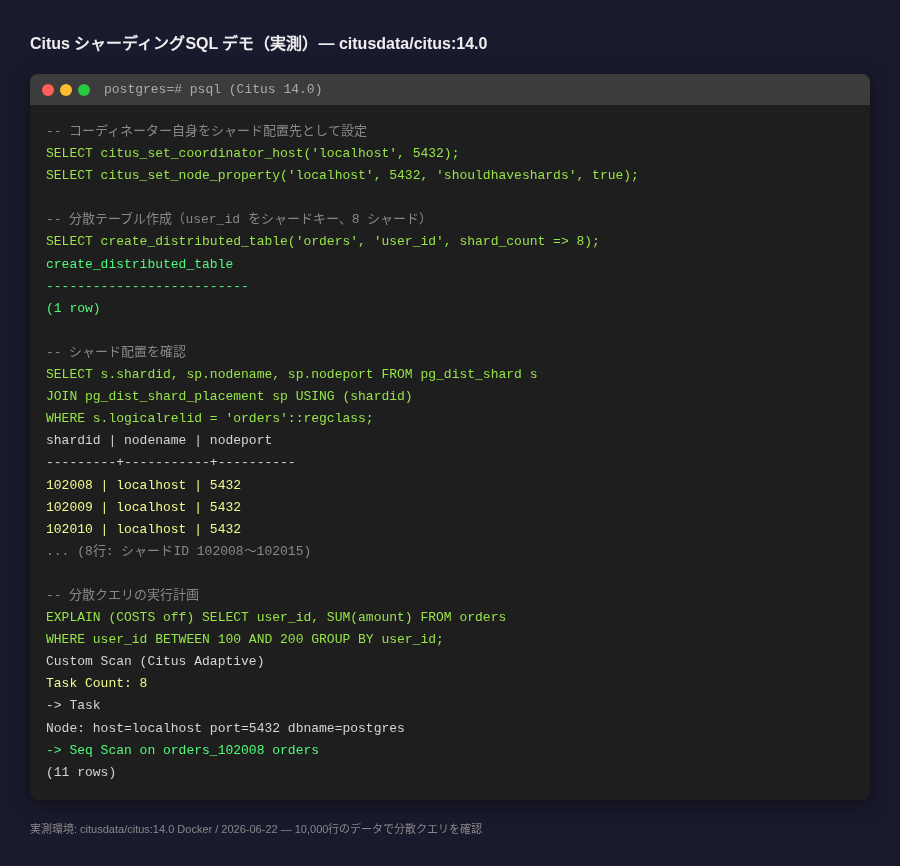The height and width of the screenshot is (866, 900).
Task: Click the terminal title 'postgres=# psql (Citus 14.0)'
Action: pos(213,90)
